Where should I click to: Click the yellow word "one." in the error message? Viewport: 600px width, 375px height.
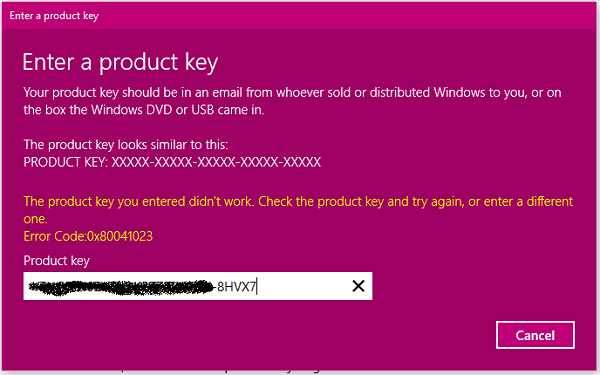click(36, 219)
